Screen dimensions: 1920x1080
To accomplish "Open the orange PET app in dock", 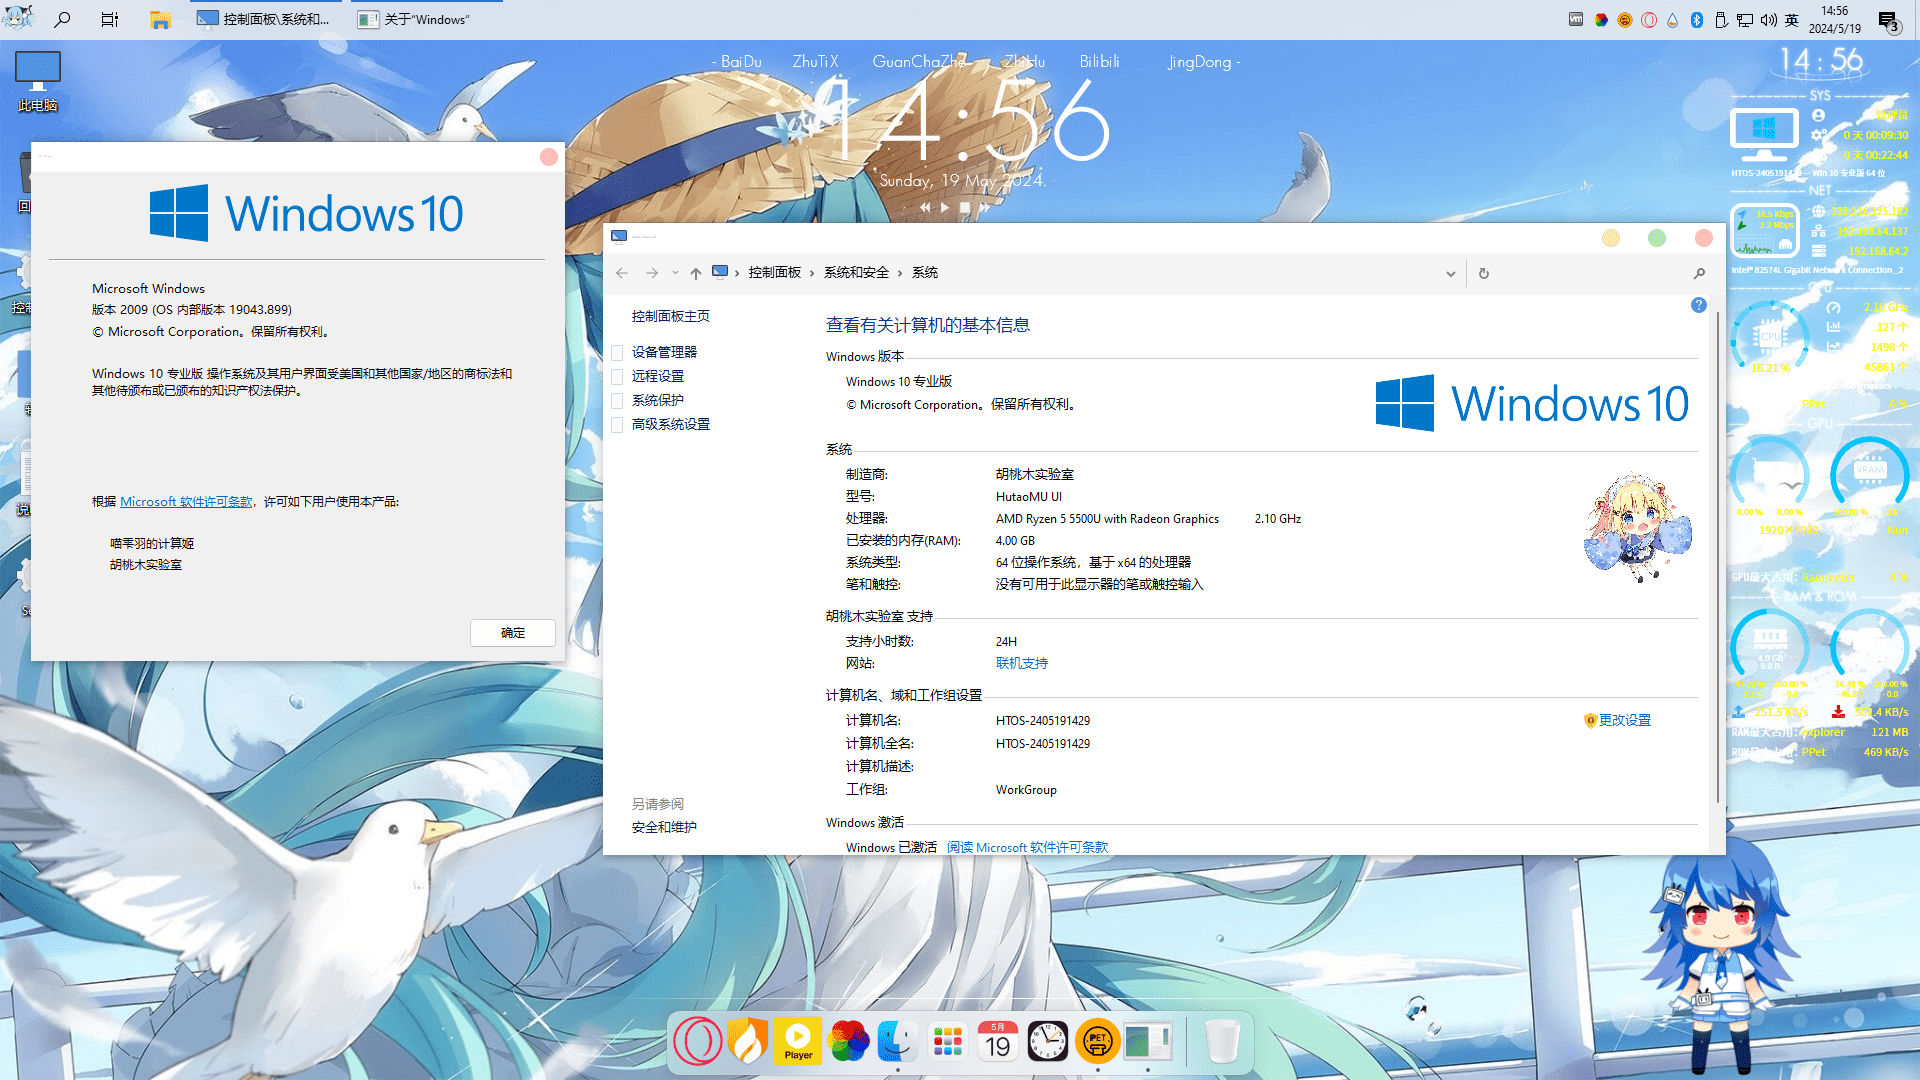I will 1098,1041.
